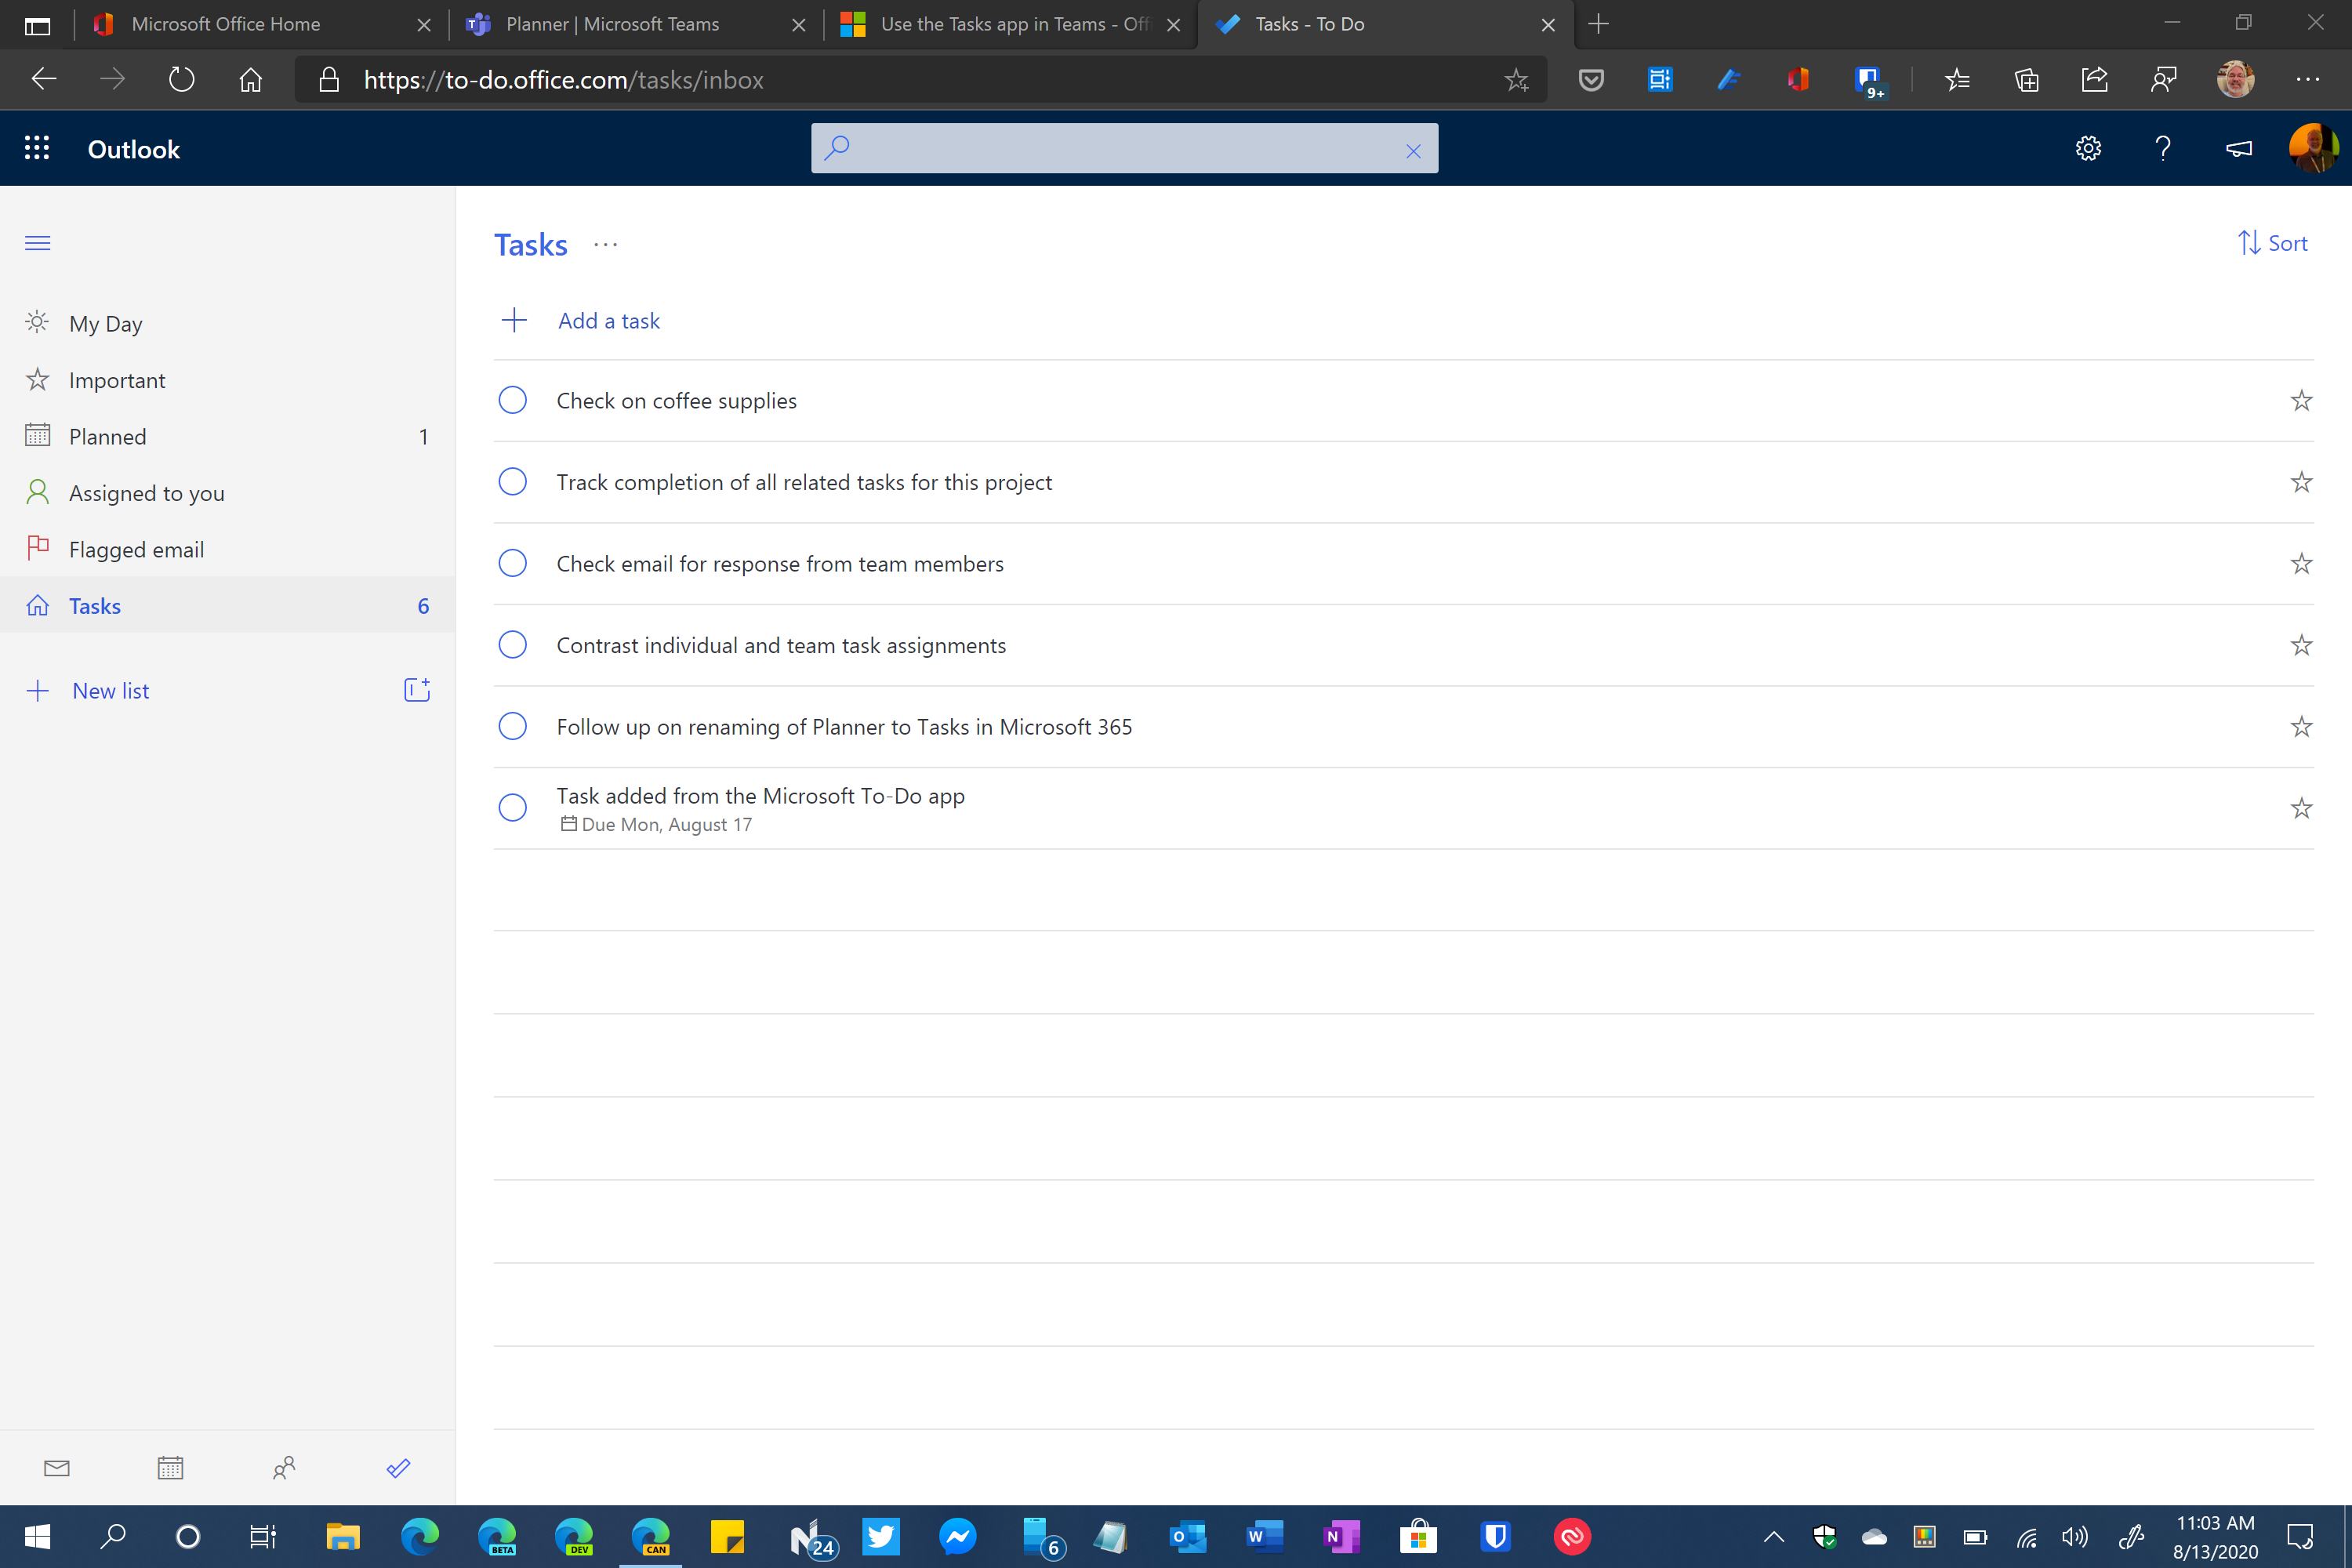Collapse the sidebar with the hamburger icon

[37, 243]
